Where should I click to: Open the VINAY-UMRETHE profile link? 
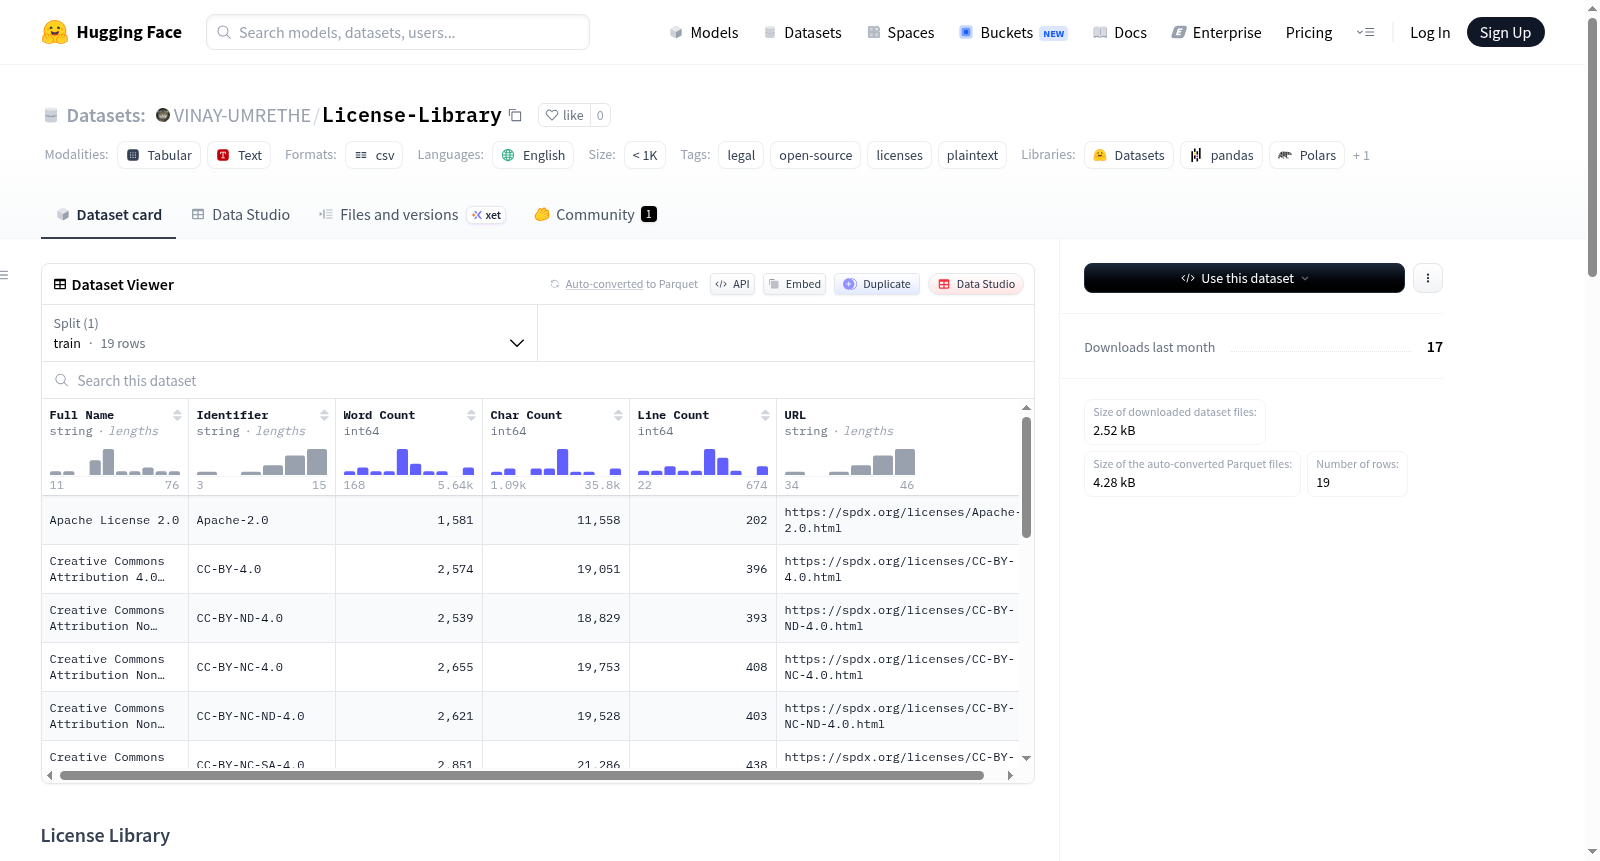(x=242, y=115)
